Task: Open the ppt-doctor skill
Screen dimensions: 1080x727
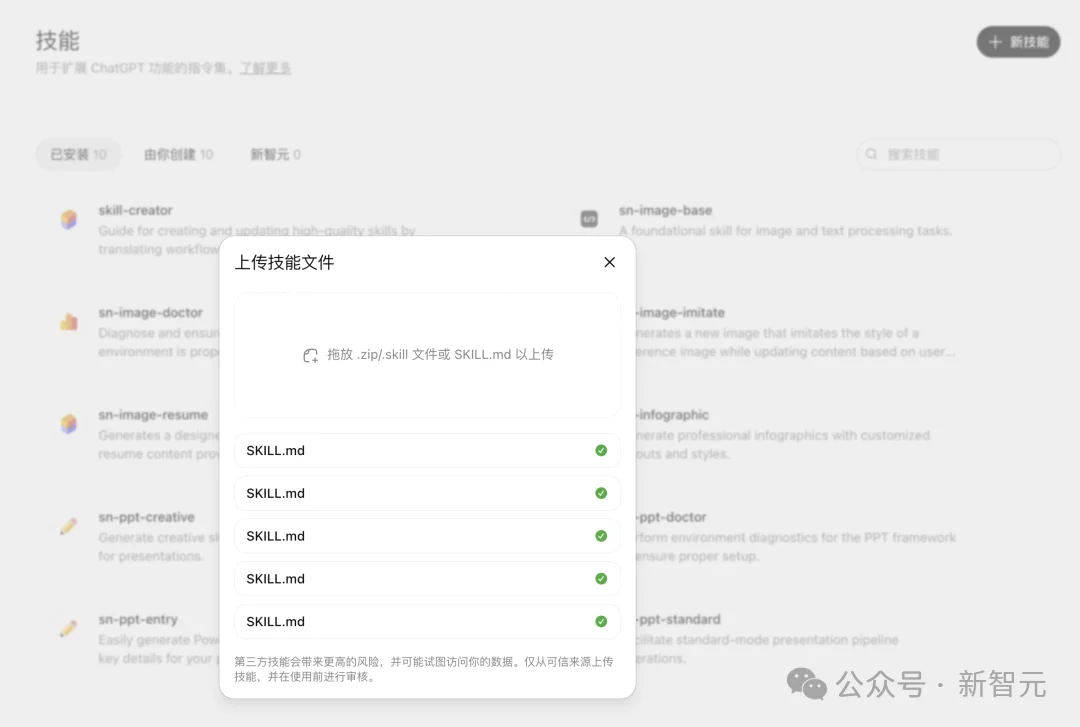Action: click(671, 517)
